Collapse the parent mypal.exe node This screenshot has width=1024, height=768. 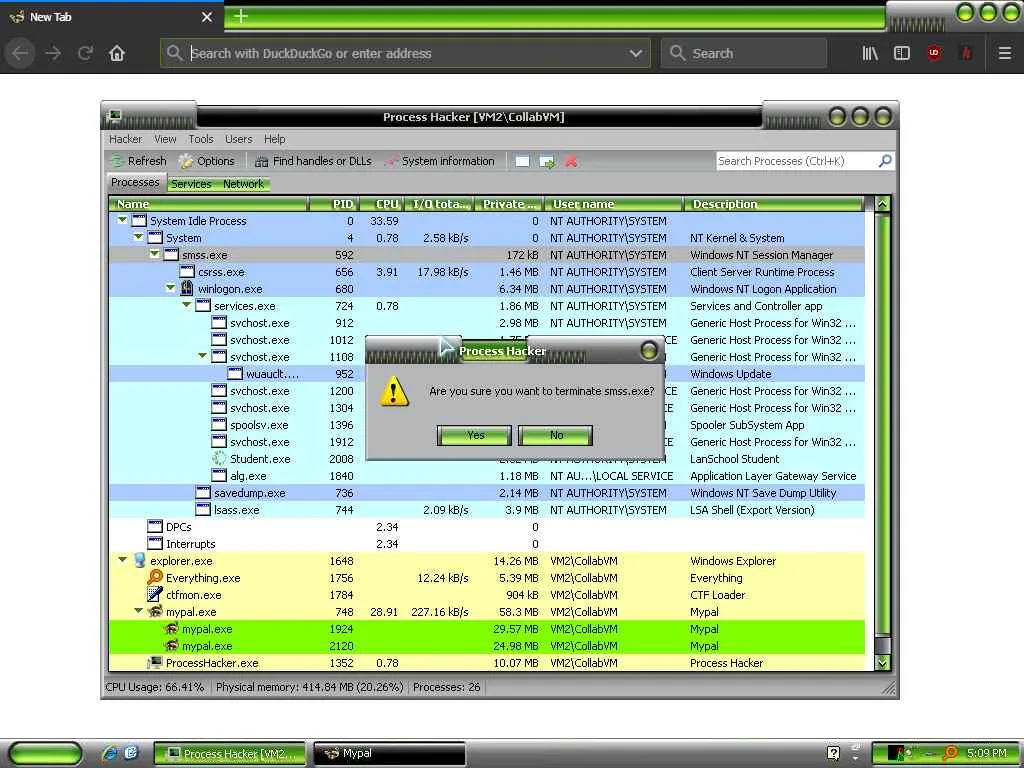pyautogui.click(x=138, y=611)
